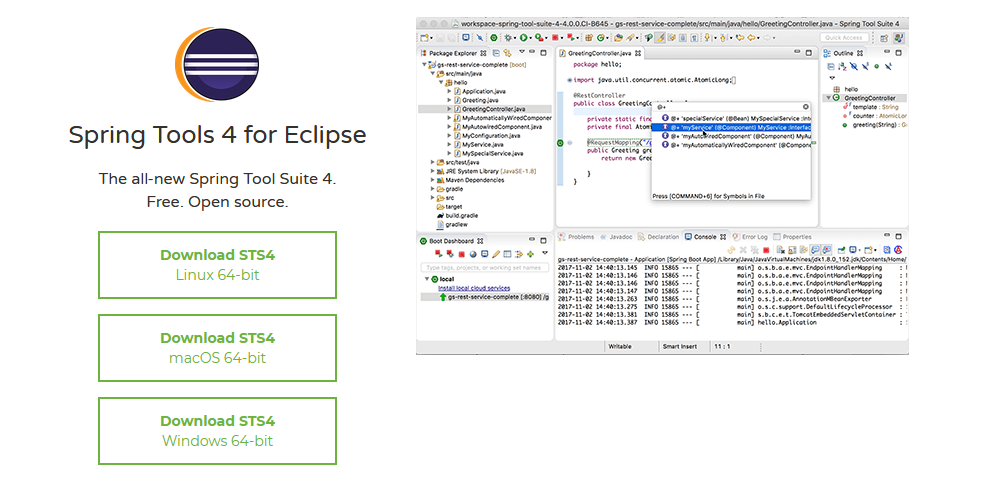Expand the gradle folder node
This screenshot has width=997, height=483.
point(433,189)
